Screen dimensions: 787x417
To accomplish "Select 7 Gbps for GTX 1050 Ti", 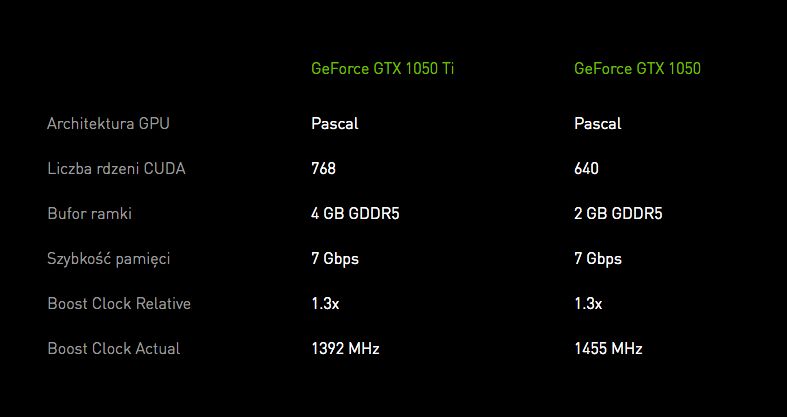I will coord(334,259).
